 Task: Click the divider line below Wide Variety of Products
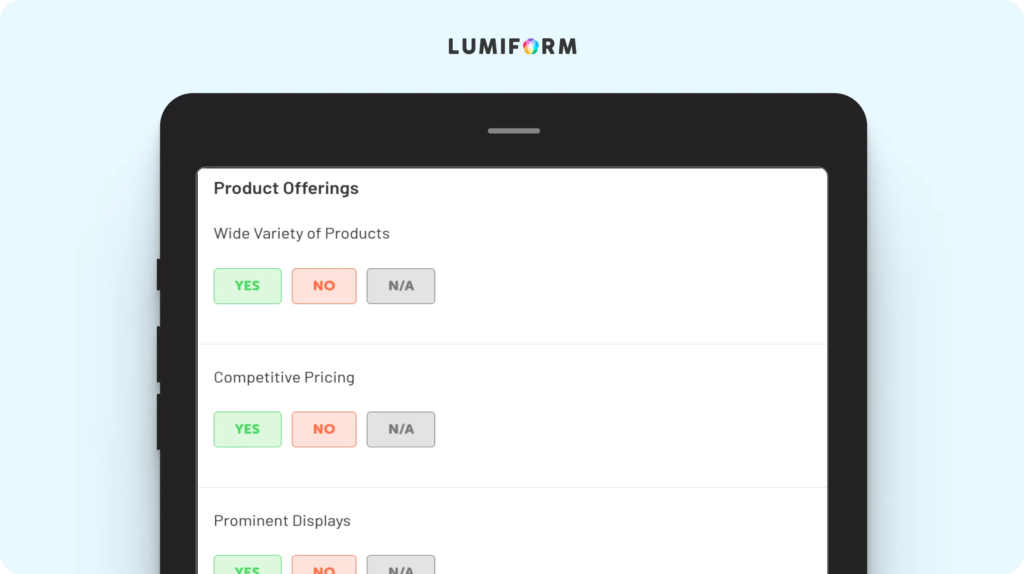pyautogui.click(x=512, y=344)
